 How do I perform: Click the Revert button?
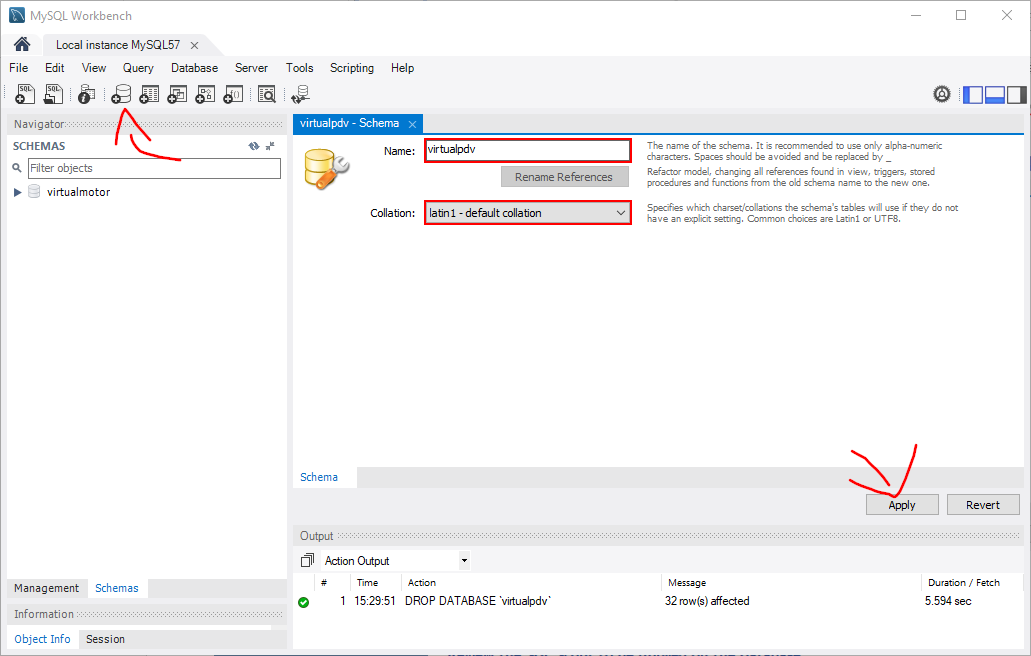982,505
